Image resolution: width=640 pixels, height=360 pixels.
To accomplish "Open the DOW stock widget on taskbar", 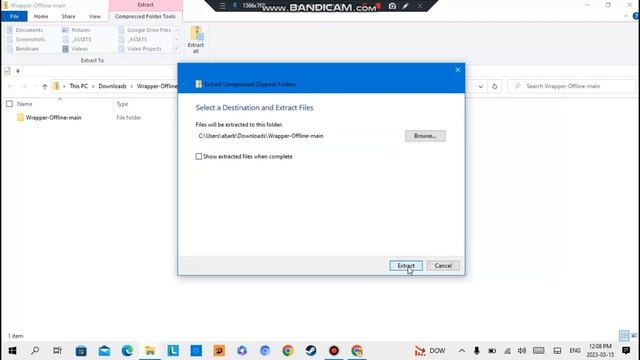I will click(430, 351).
